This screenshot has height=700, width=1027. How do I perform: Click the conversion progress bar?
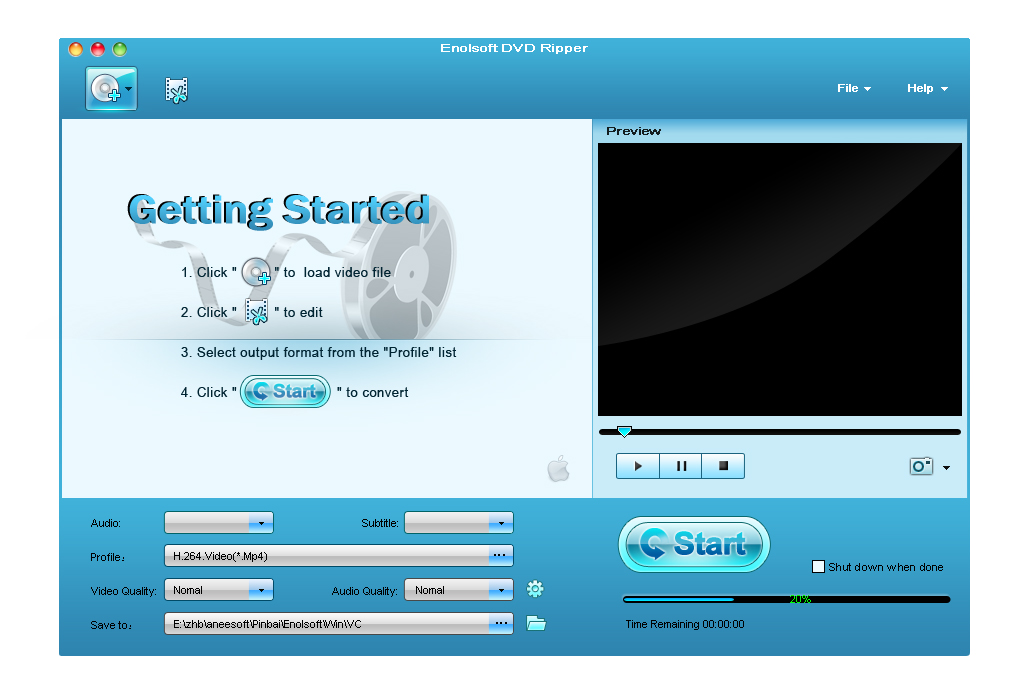pyautogui.click(x=786, y=599)
